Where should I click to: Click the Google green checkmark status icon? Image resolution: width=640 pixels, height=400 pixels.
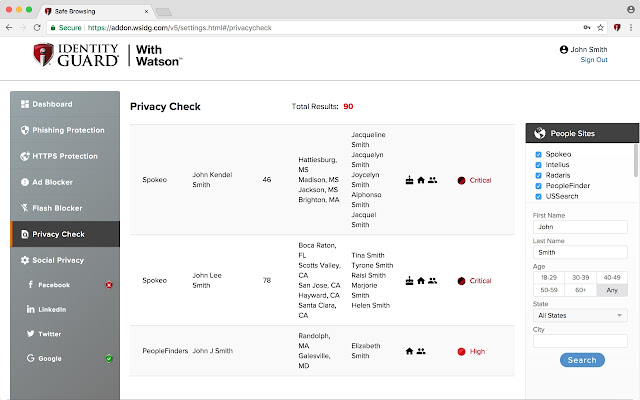click(x=109, y=358)
